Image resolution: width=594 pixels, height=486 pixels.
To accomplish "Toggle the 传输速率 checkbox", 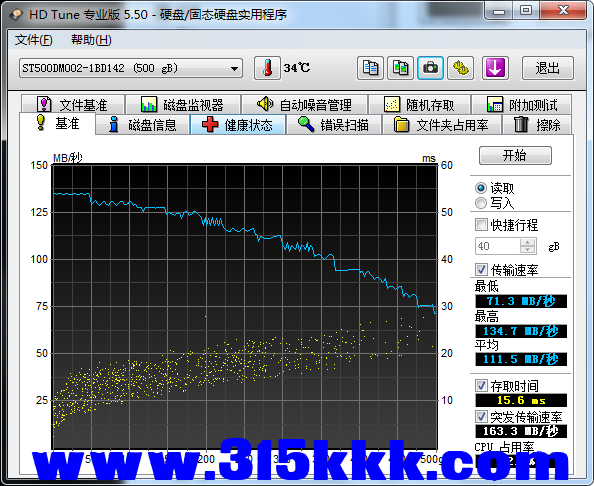I will [481, 270].
